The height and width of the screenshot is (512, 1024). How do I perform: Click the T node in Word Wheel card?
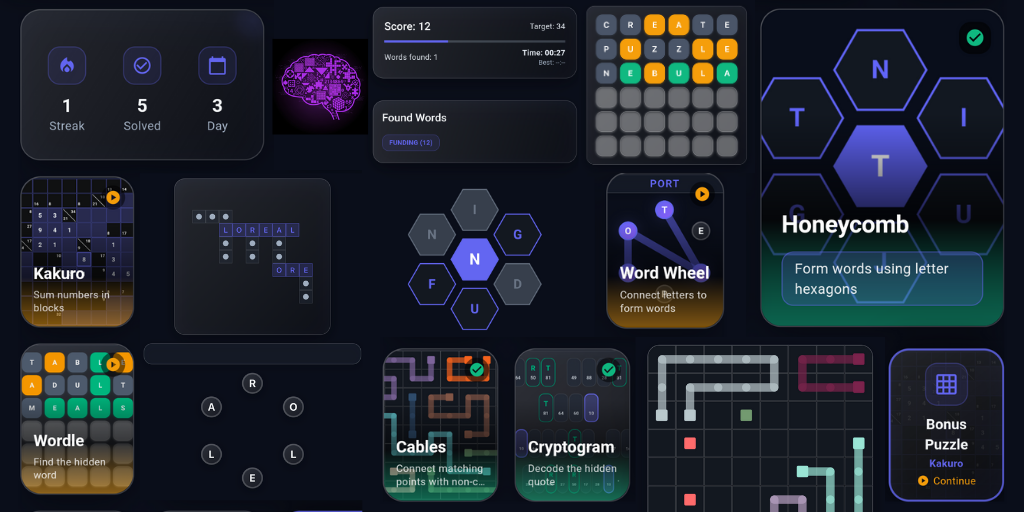pyautogui.click(x=664, y=209)
